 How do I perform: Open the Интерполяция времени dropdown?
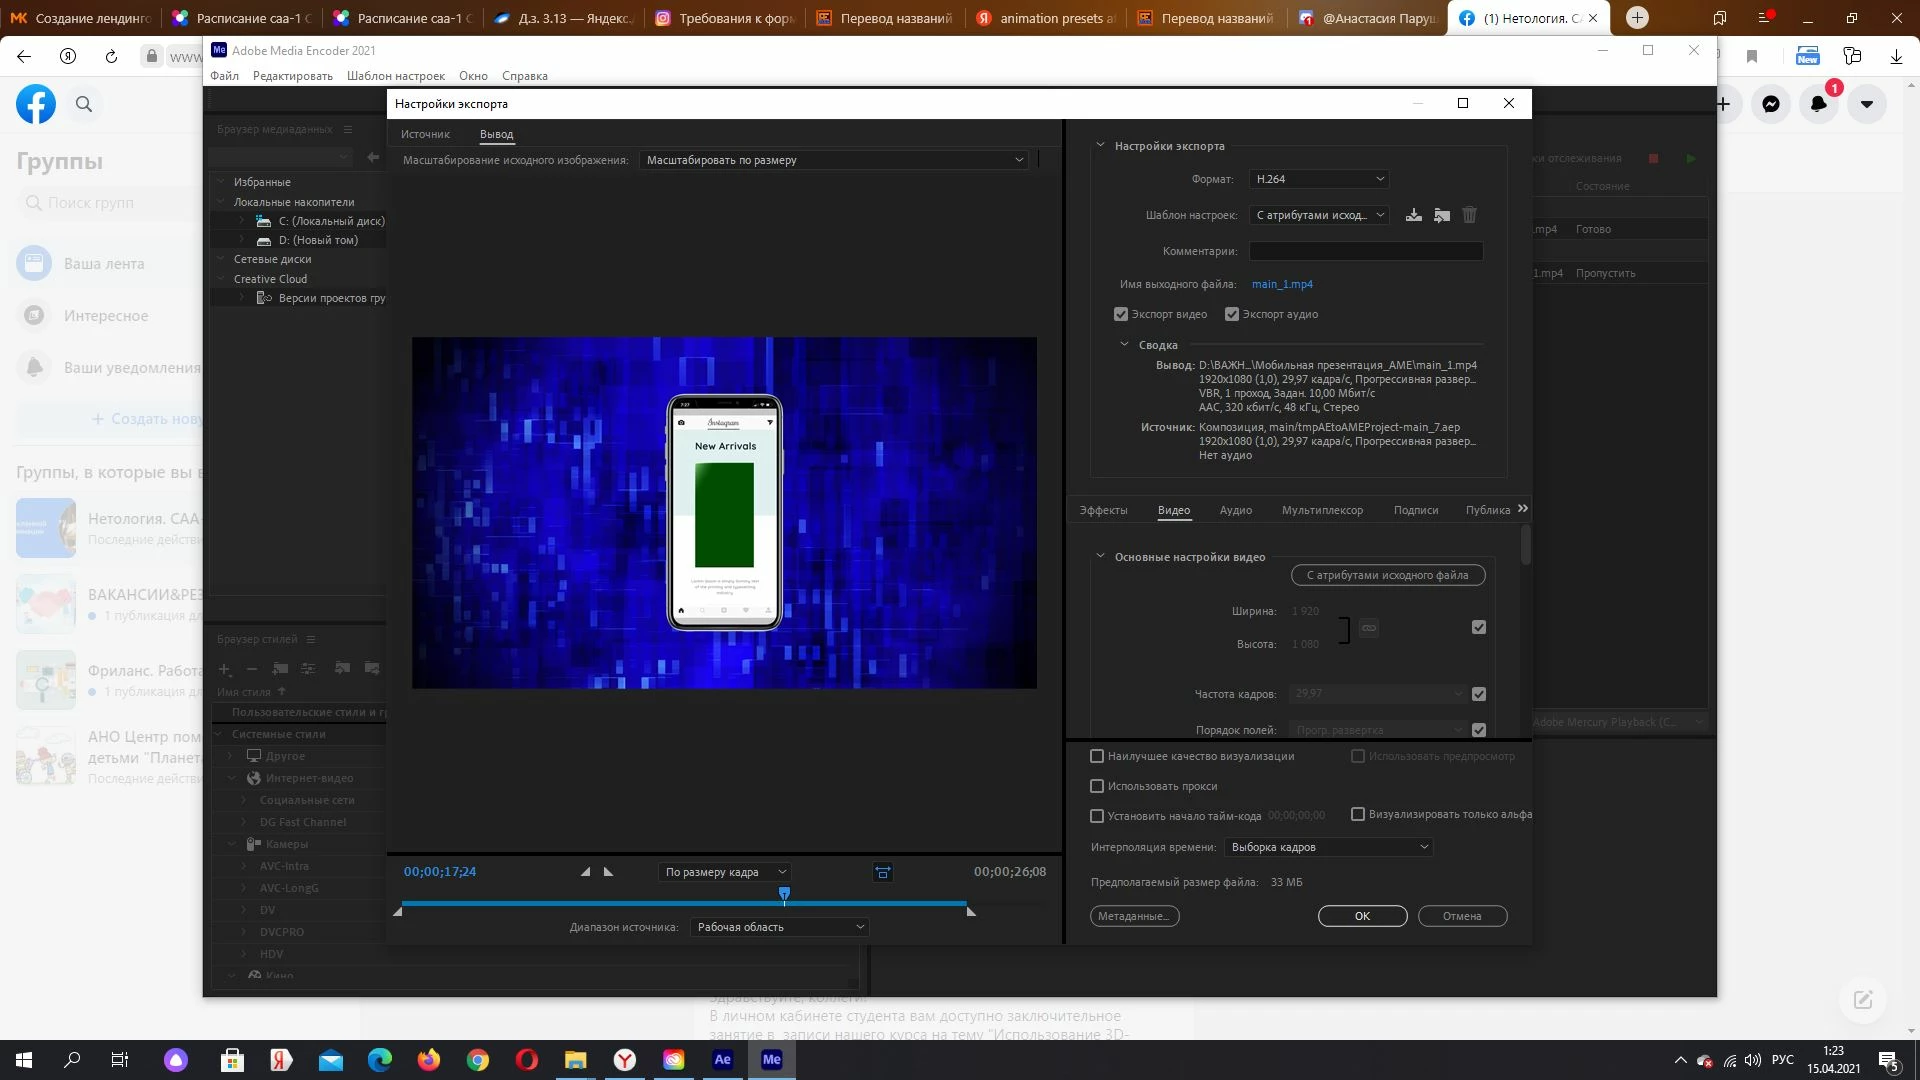[1328, 847]
